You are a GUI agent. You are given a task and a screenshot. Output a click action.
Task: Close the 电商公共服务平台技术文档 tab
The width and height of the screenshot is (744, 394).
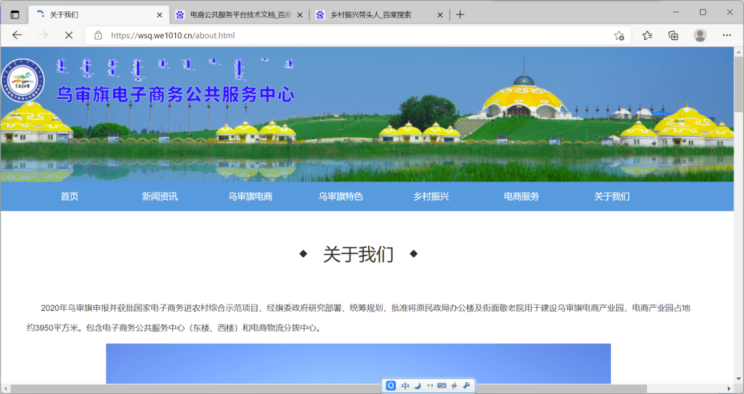tap(300, 15)
